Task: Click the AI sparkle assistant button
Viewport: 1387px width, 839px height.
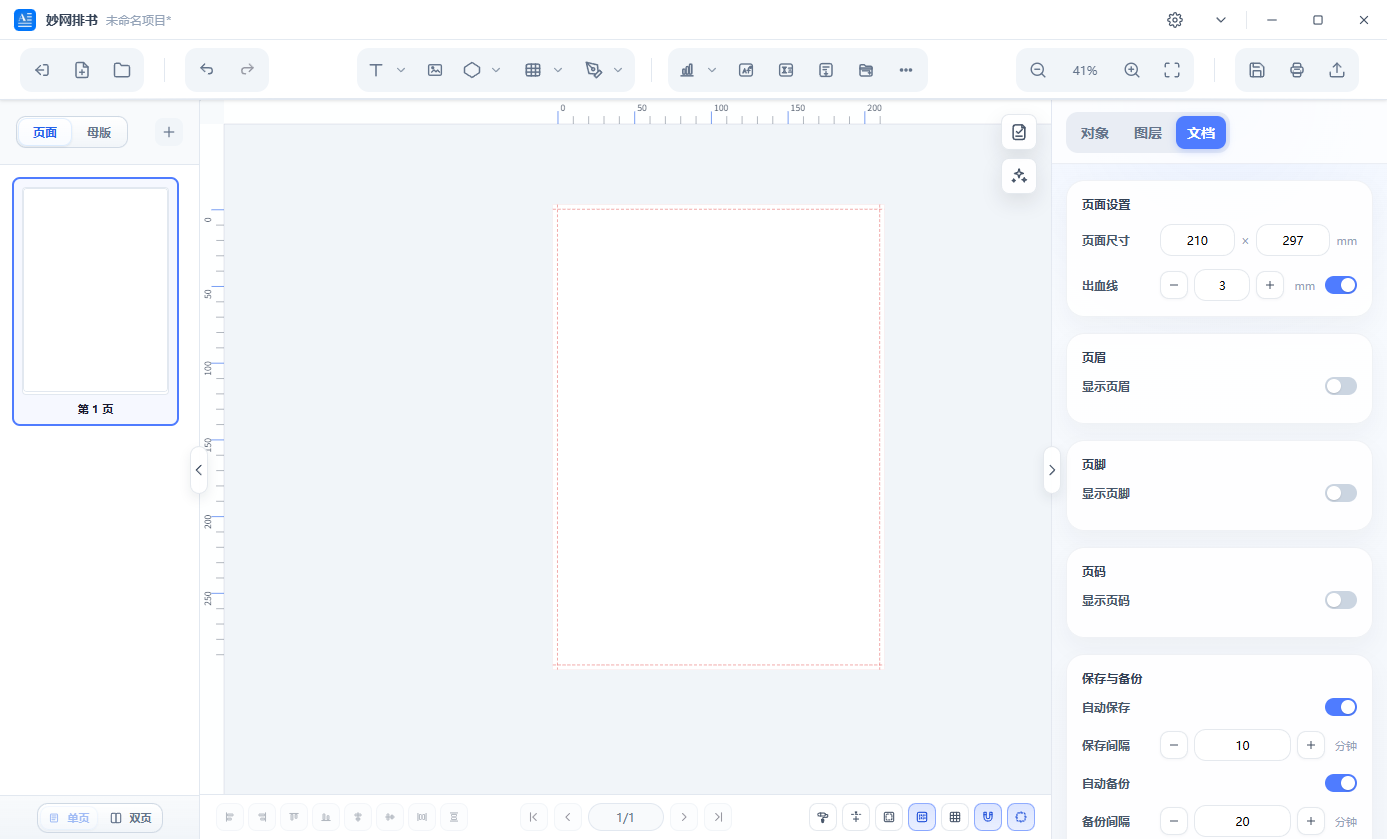Action: 1019,176
